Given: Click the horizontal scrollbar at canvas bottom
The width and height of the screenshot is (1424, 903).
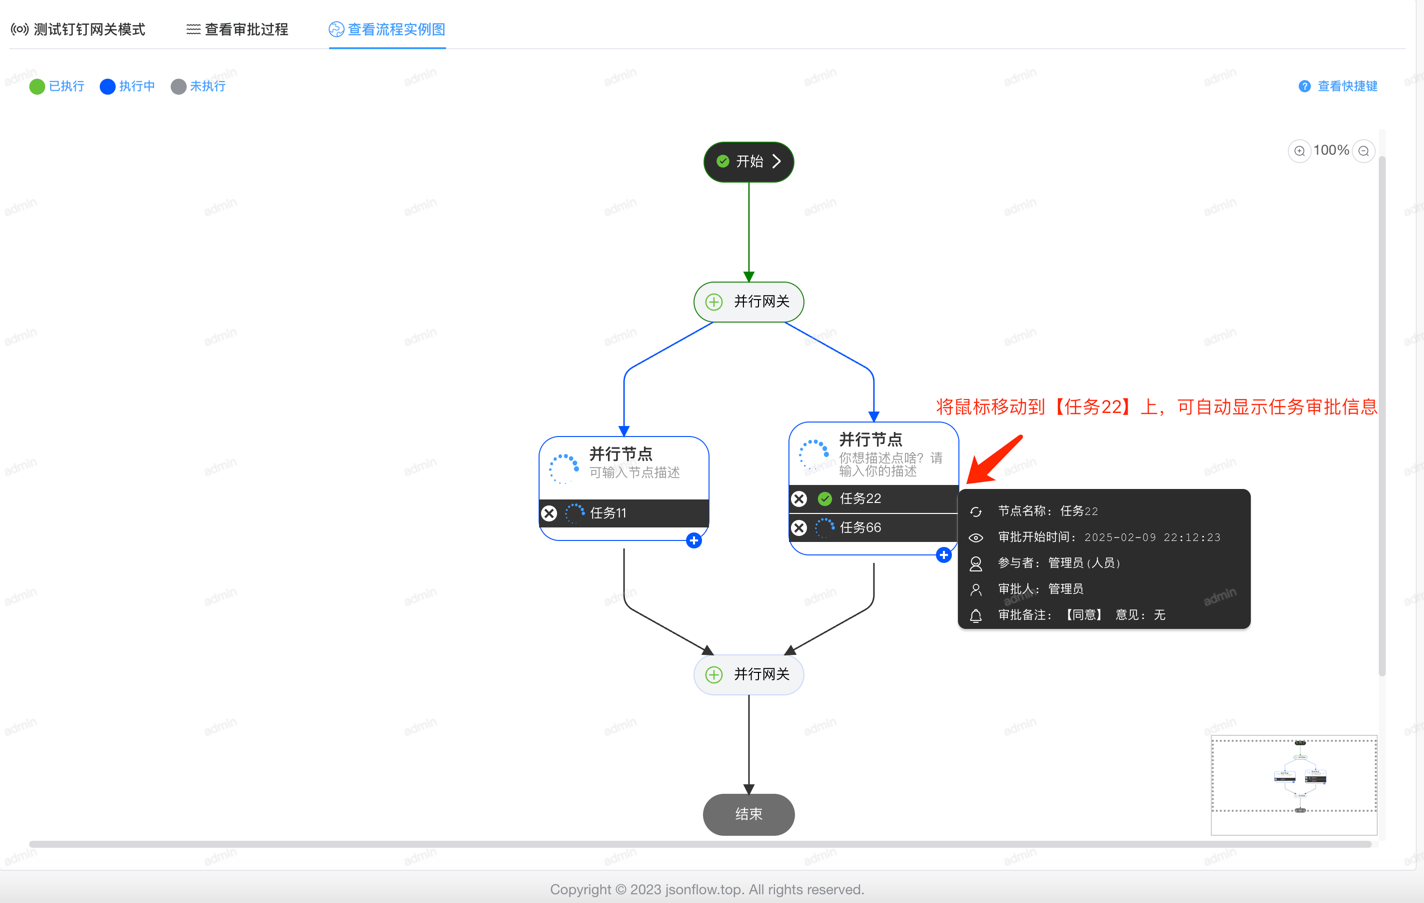Looking at the screenshot, I should (x=700, y=844).
